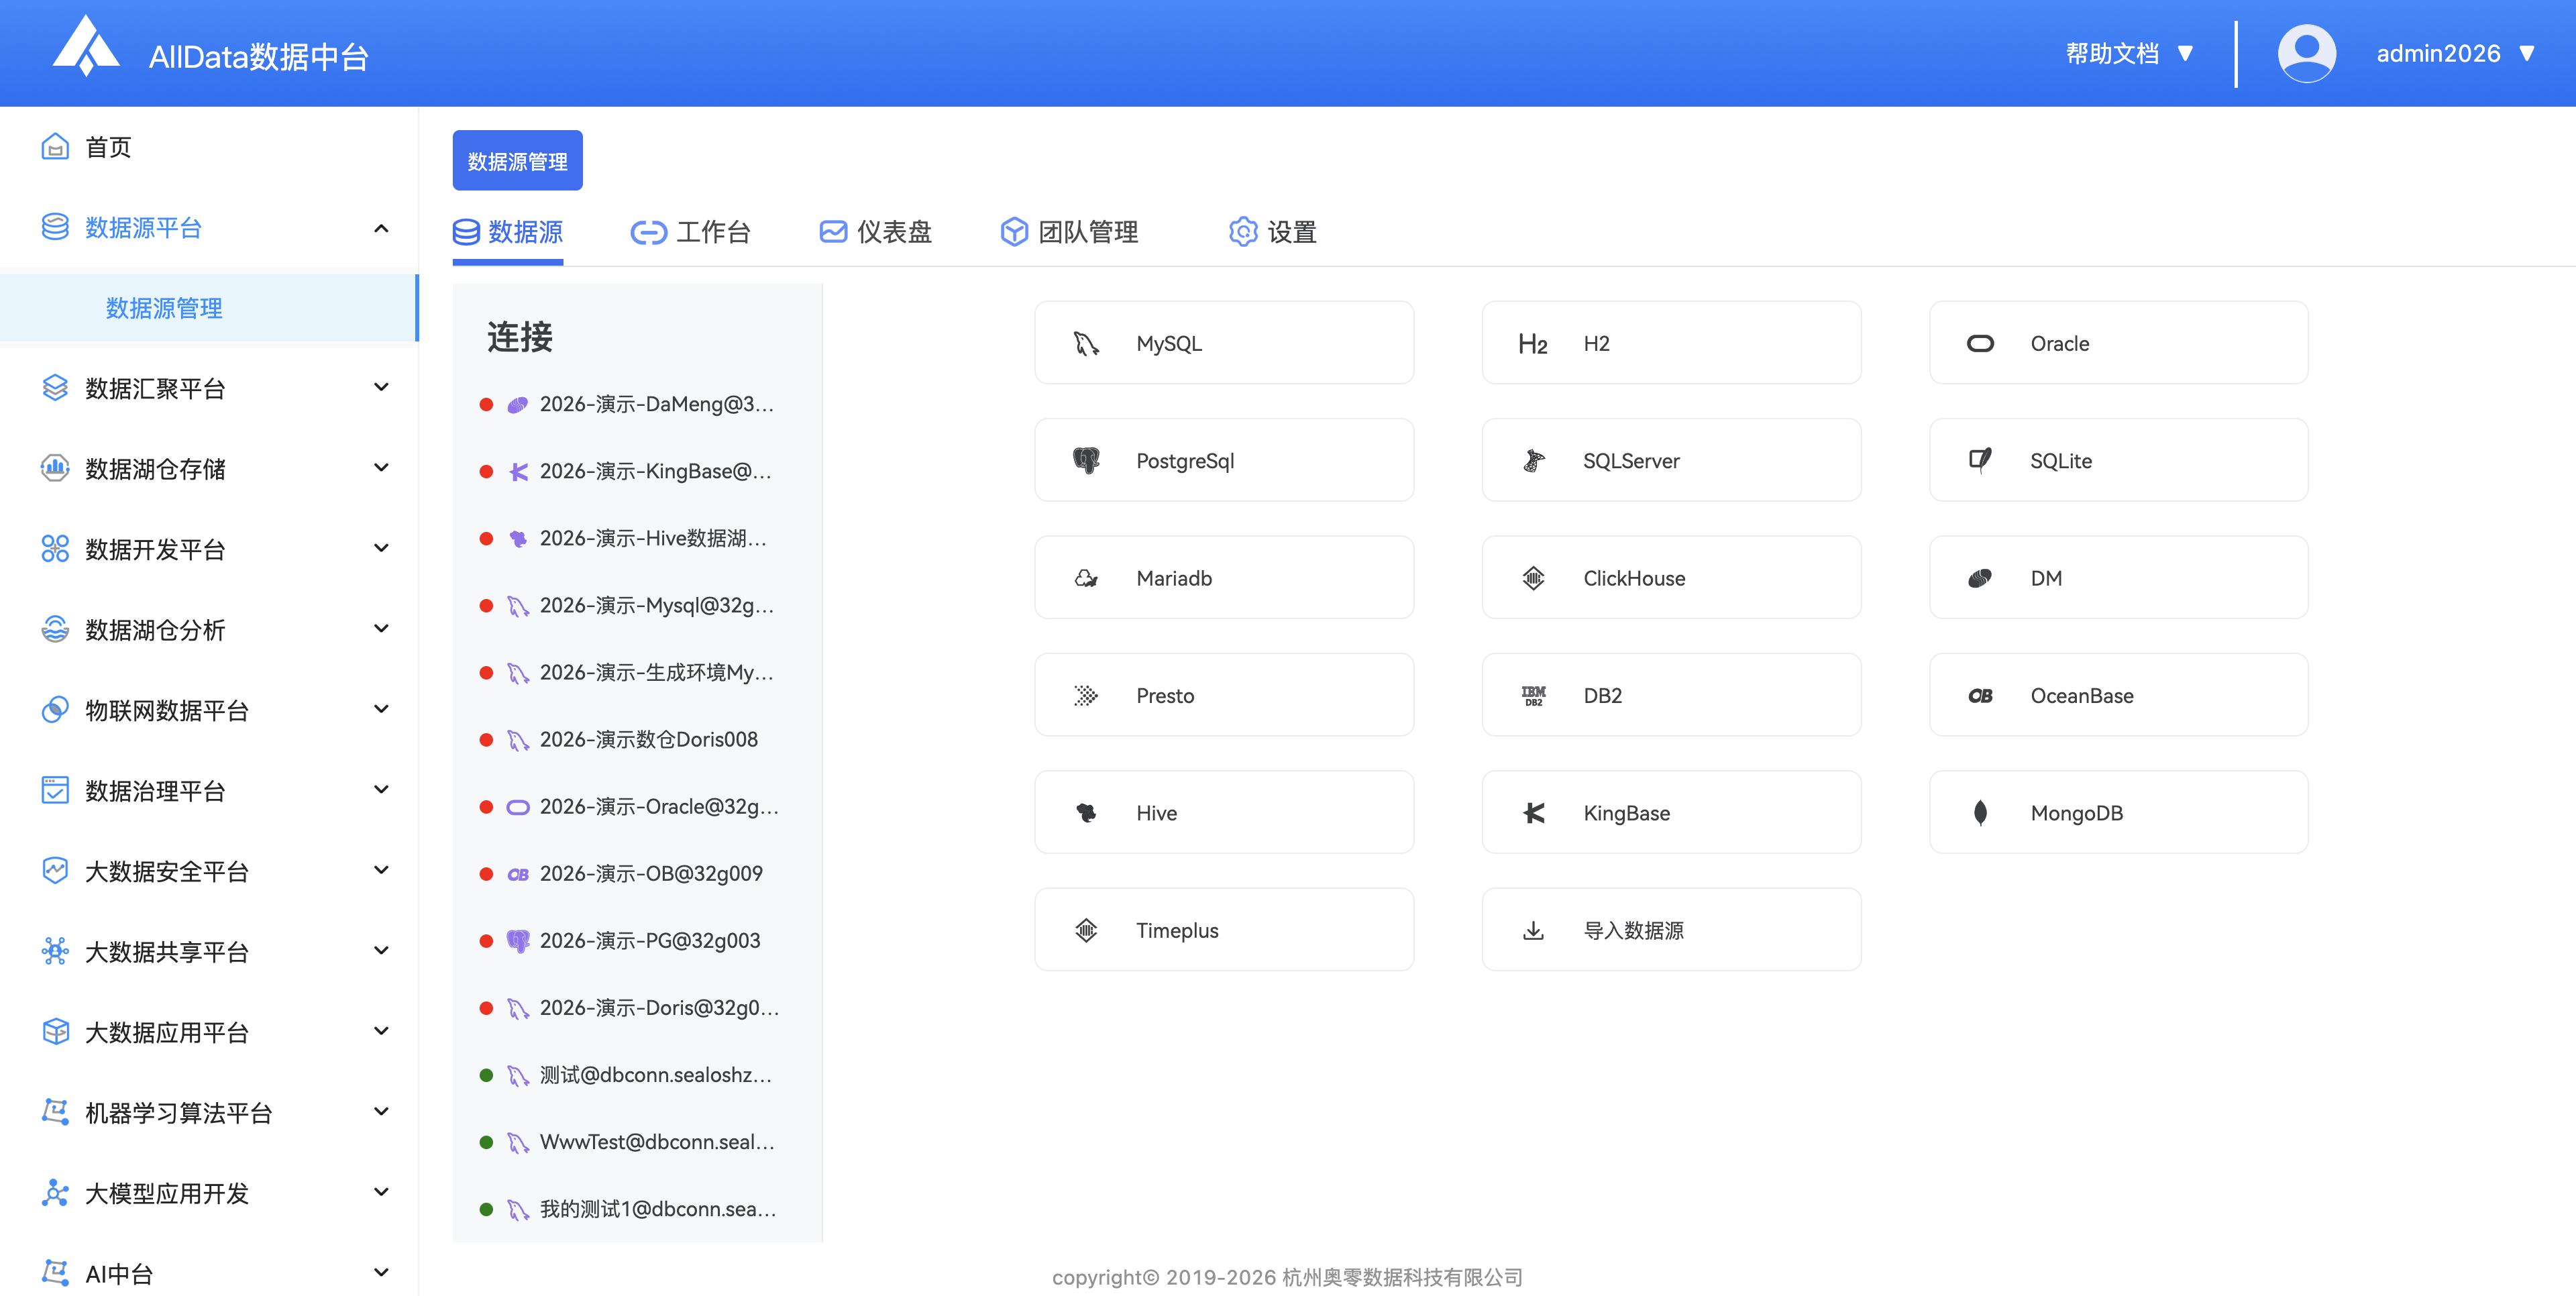Expand the 机器学习算法平台 chevron
Viewport: 2576px width, 1296px height.
click(381, 1111)
